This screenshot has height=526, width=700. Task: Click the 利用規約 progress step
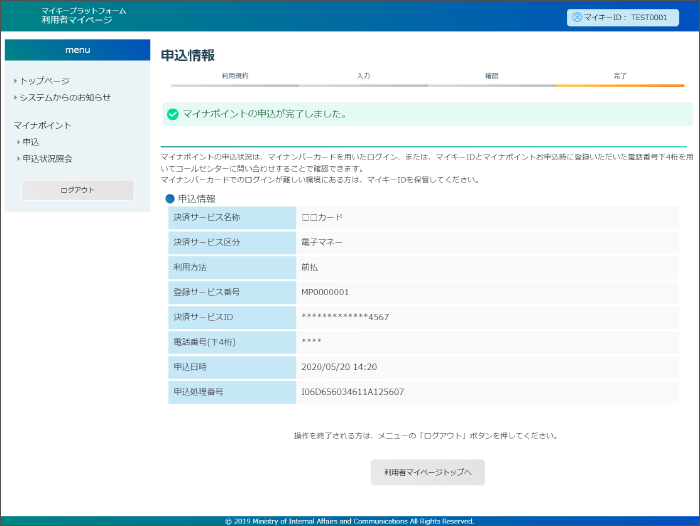coord(235,76)
